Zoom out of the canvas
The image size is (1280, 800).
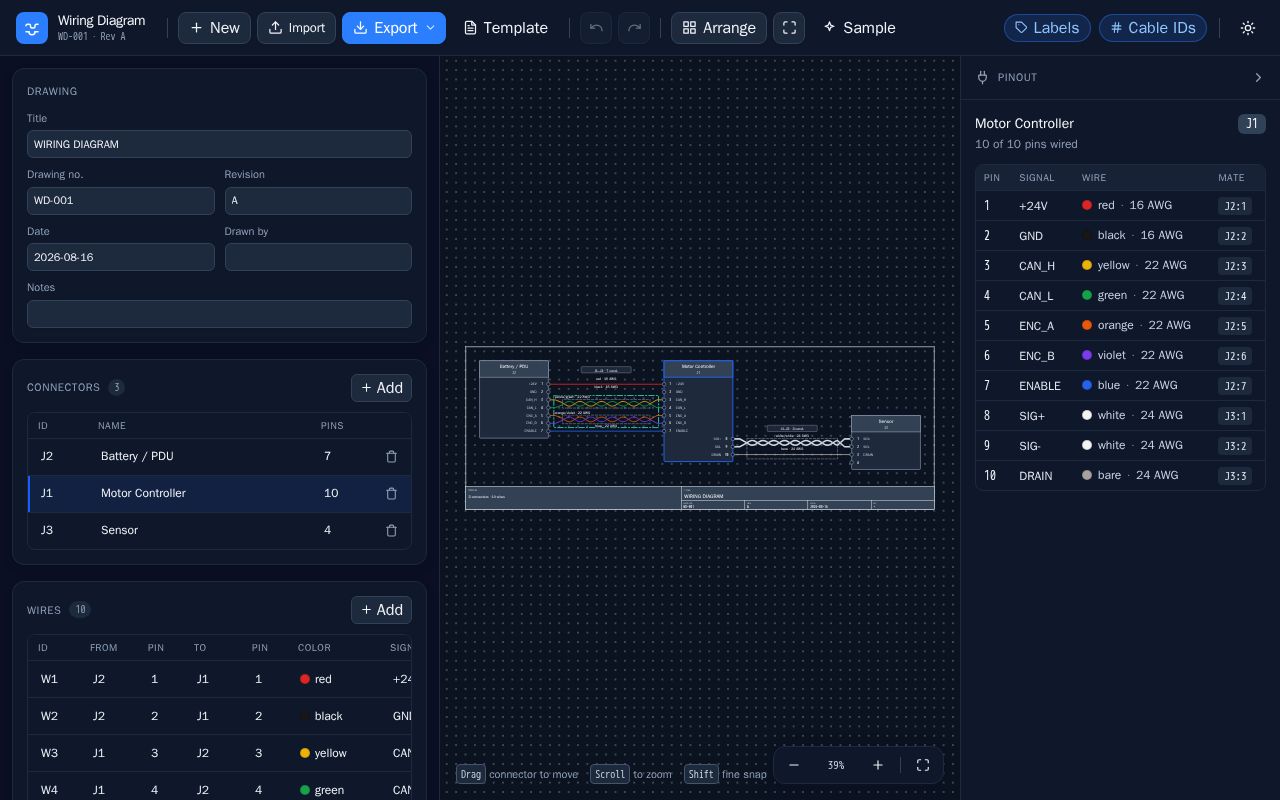[x=794, y=765]
